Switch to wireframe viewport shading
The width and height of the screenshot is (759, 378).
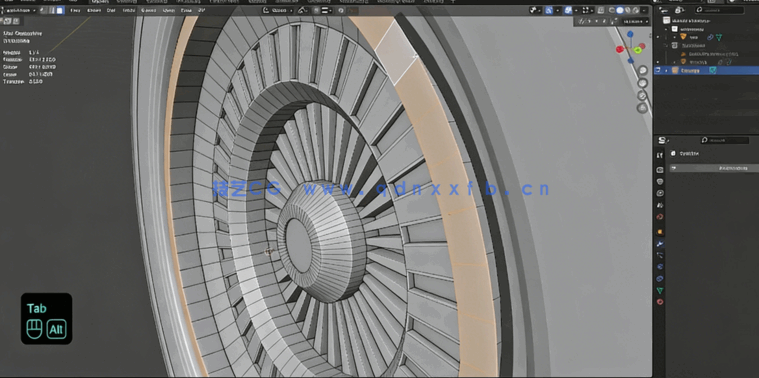[x=612, y=10]
